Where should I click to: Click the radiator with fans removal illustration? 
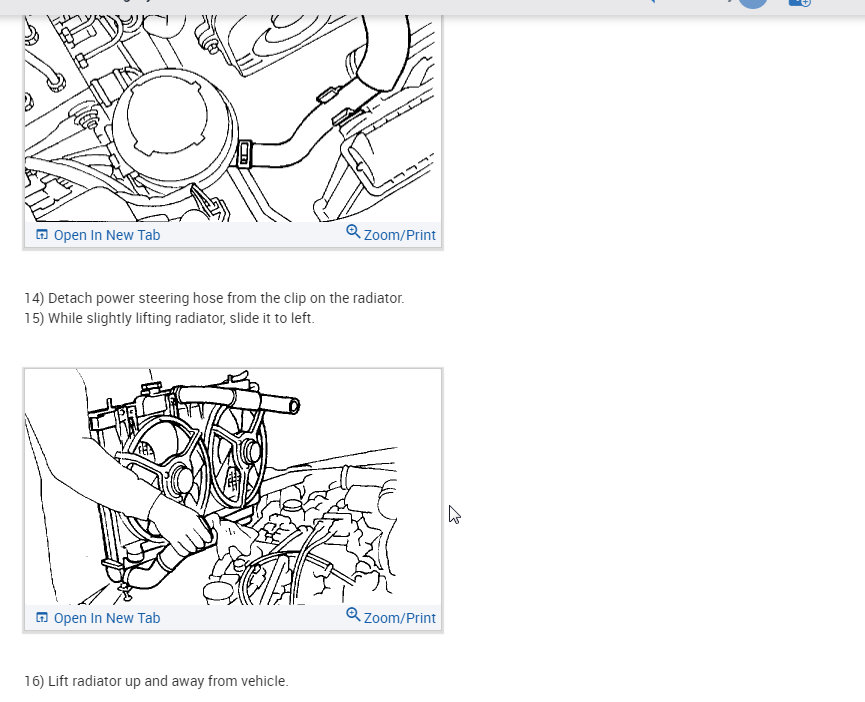[233, 487]
